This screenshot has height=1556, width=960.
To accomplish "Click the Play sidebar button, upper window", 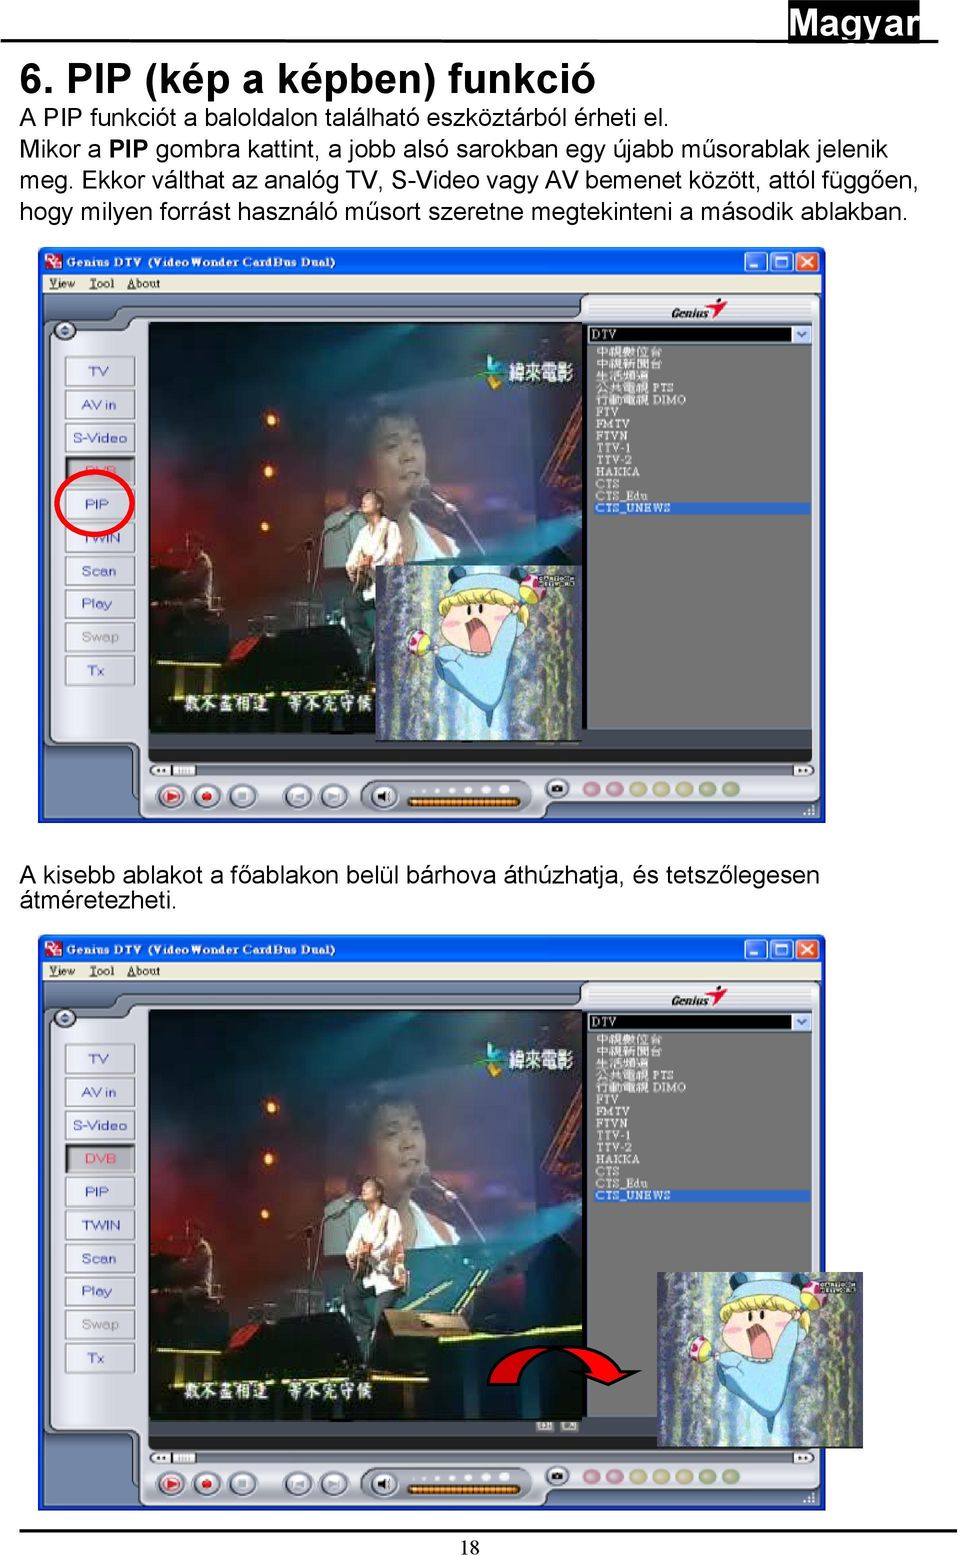I will [99, 604].
